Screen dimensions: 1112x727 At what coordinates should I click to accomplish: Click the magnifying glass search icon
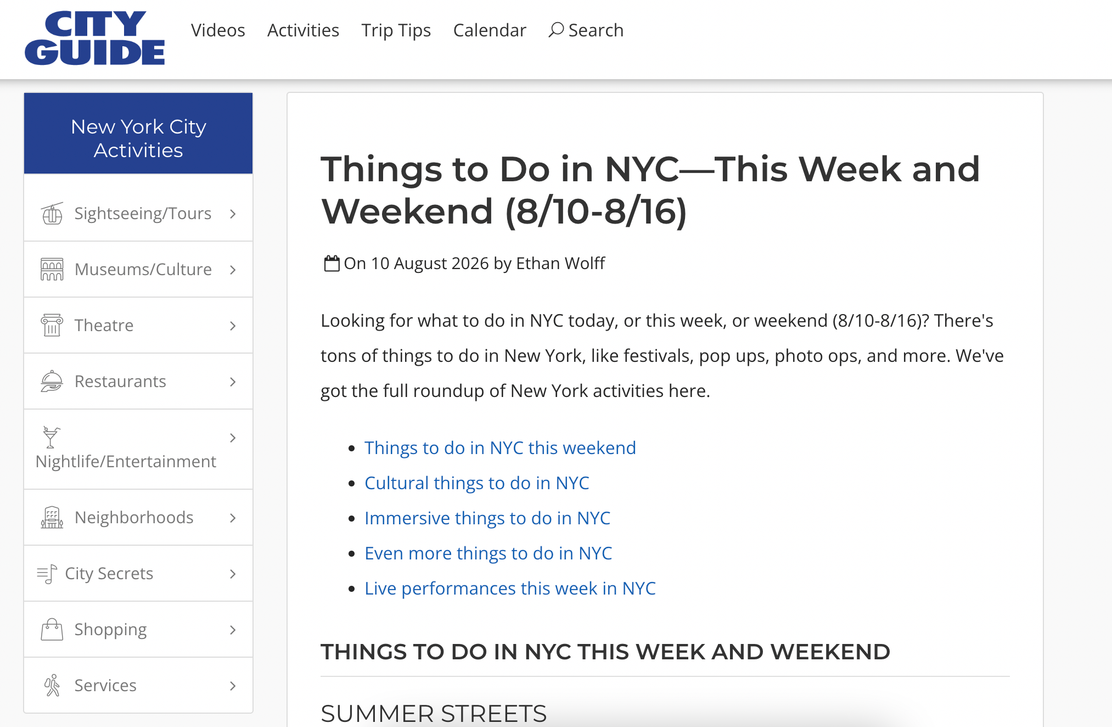[x=556, y=30]
